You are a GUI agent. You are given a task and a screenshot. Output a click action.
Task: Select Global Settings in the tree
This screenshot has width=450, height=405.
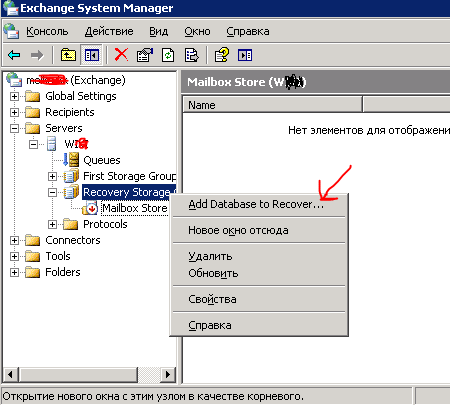click(x=81, y=96)
